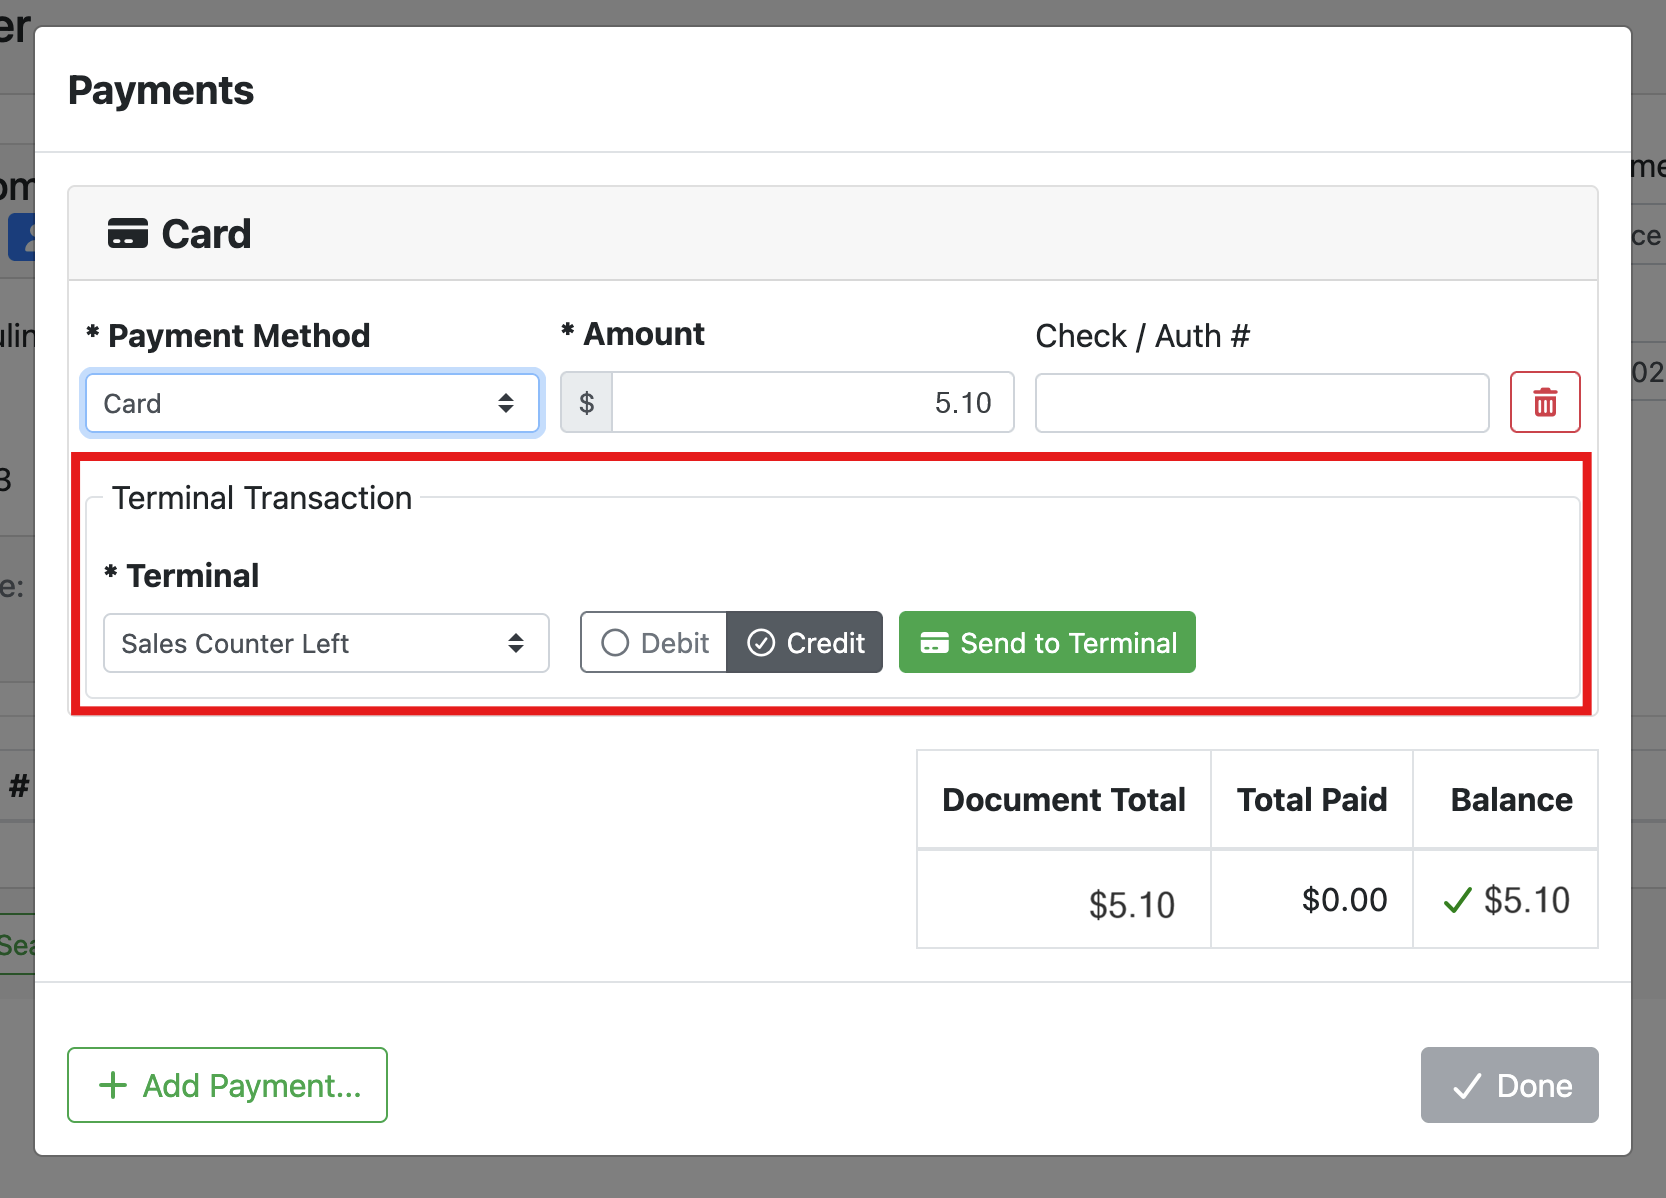
Task: Click the checked circle icon on Credit
Action: (761, 643)
